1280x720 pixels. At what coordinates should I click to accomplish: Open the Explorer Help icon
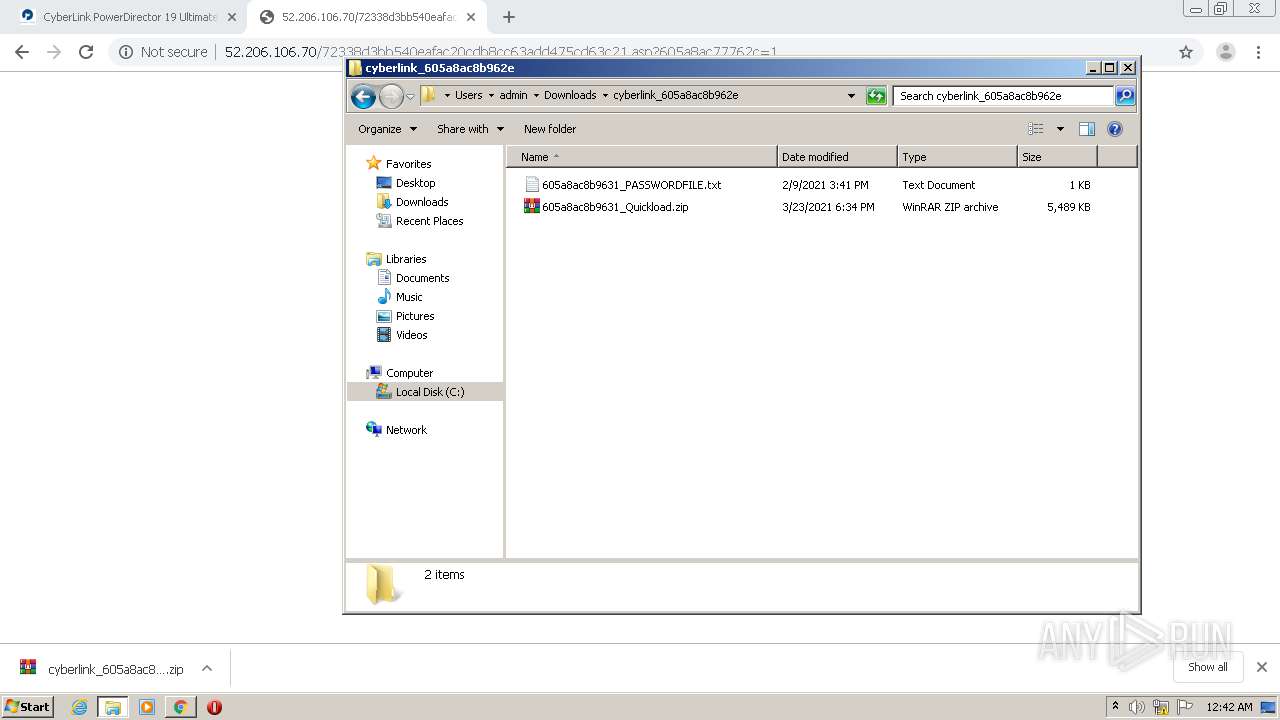tap(1115, 129)
